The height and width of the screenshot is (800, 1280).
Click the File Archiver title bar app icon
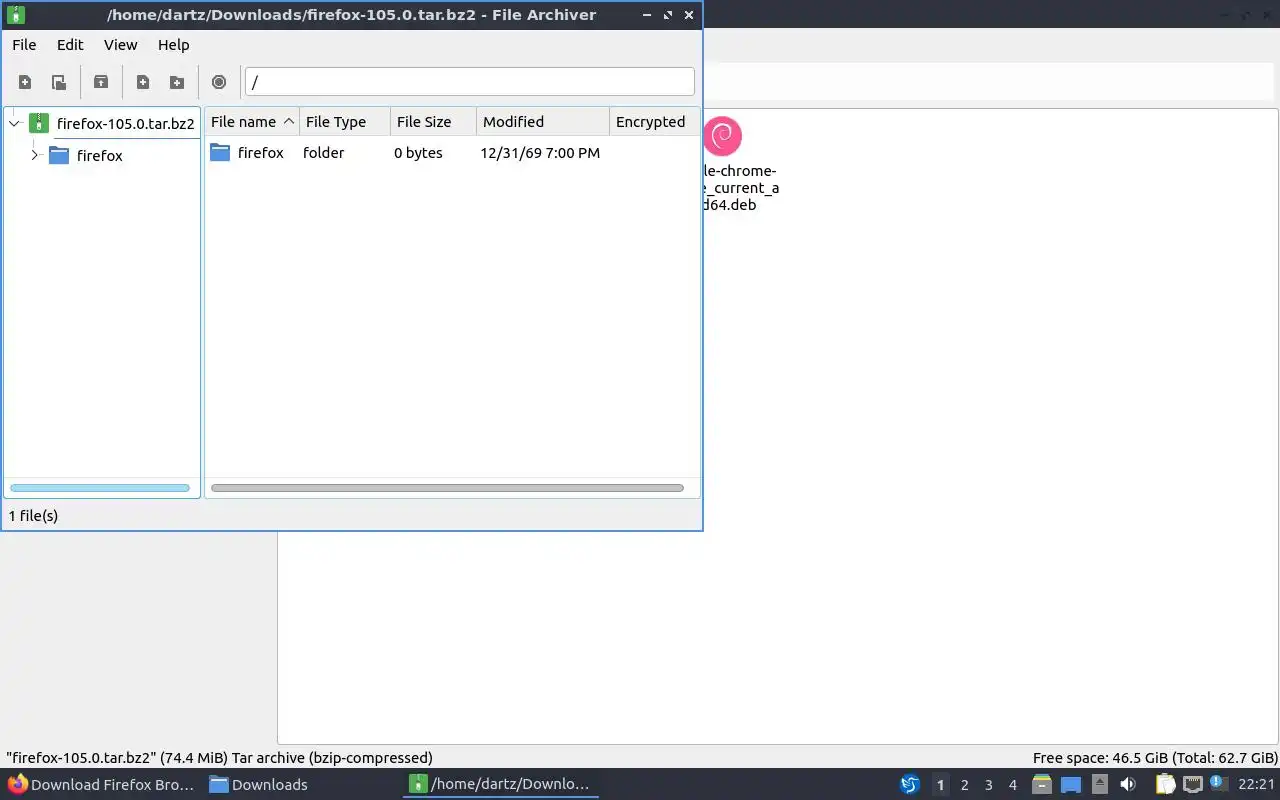15,15
